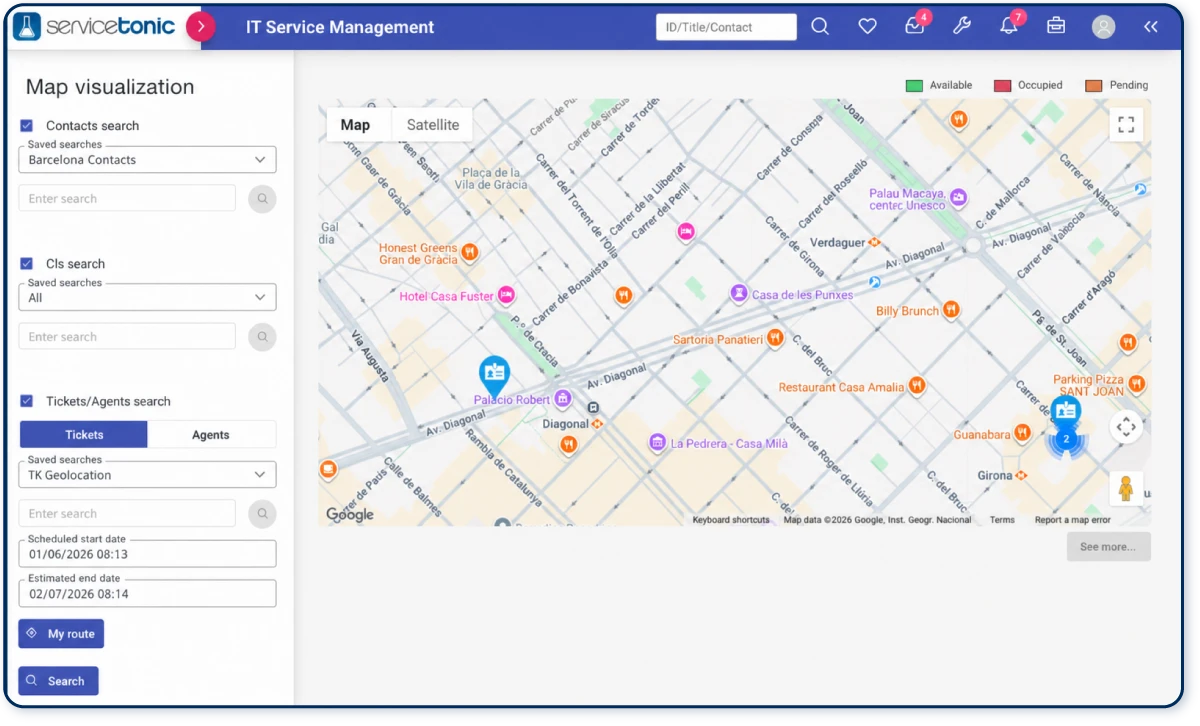This screenshot has height=726, width=1200.
Task: Focus the CIs Enter search field
Action: 127,336
